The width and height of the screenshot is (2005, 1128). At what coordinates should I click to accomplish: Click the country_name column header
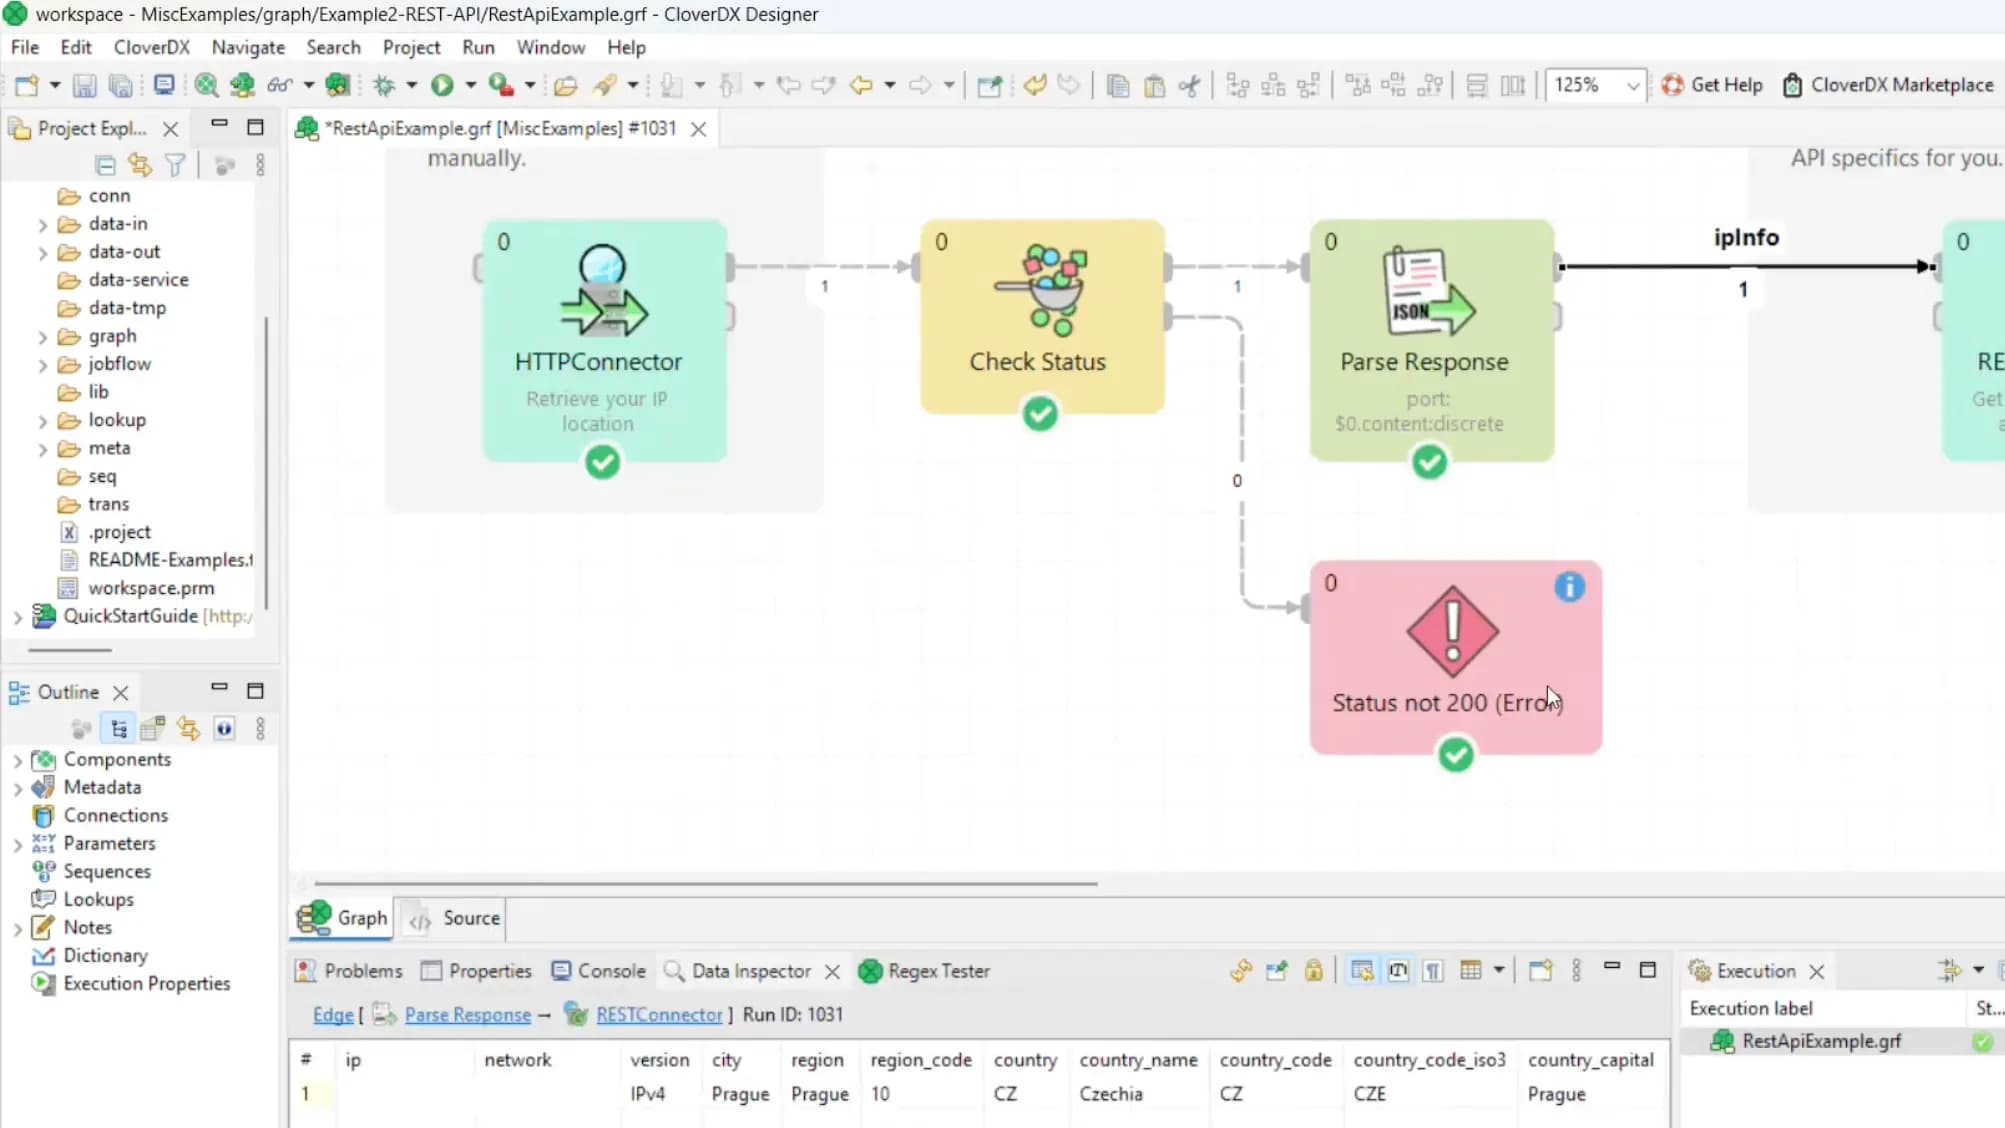pos(1138,1060)
